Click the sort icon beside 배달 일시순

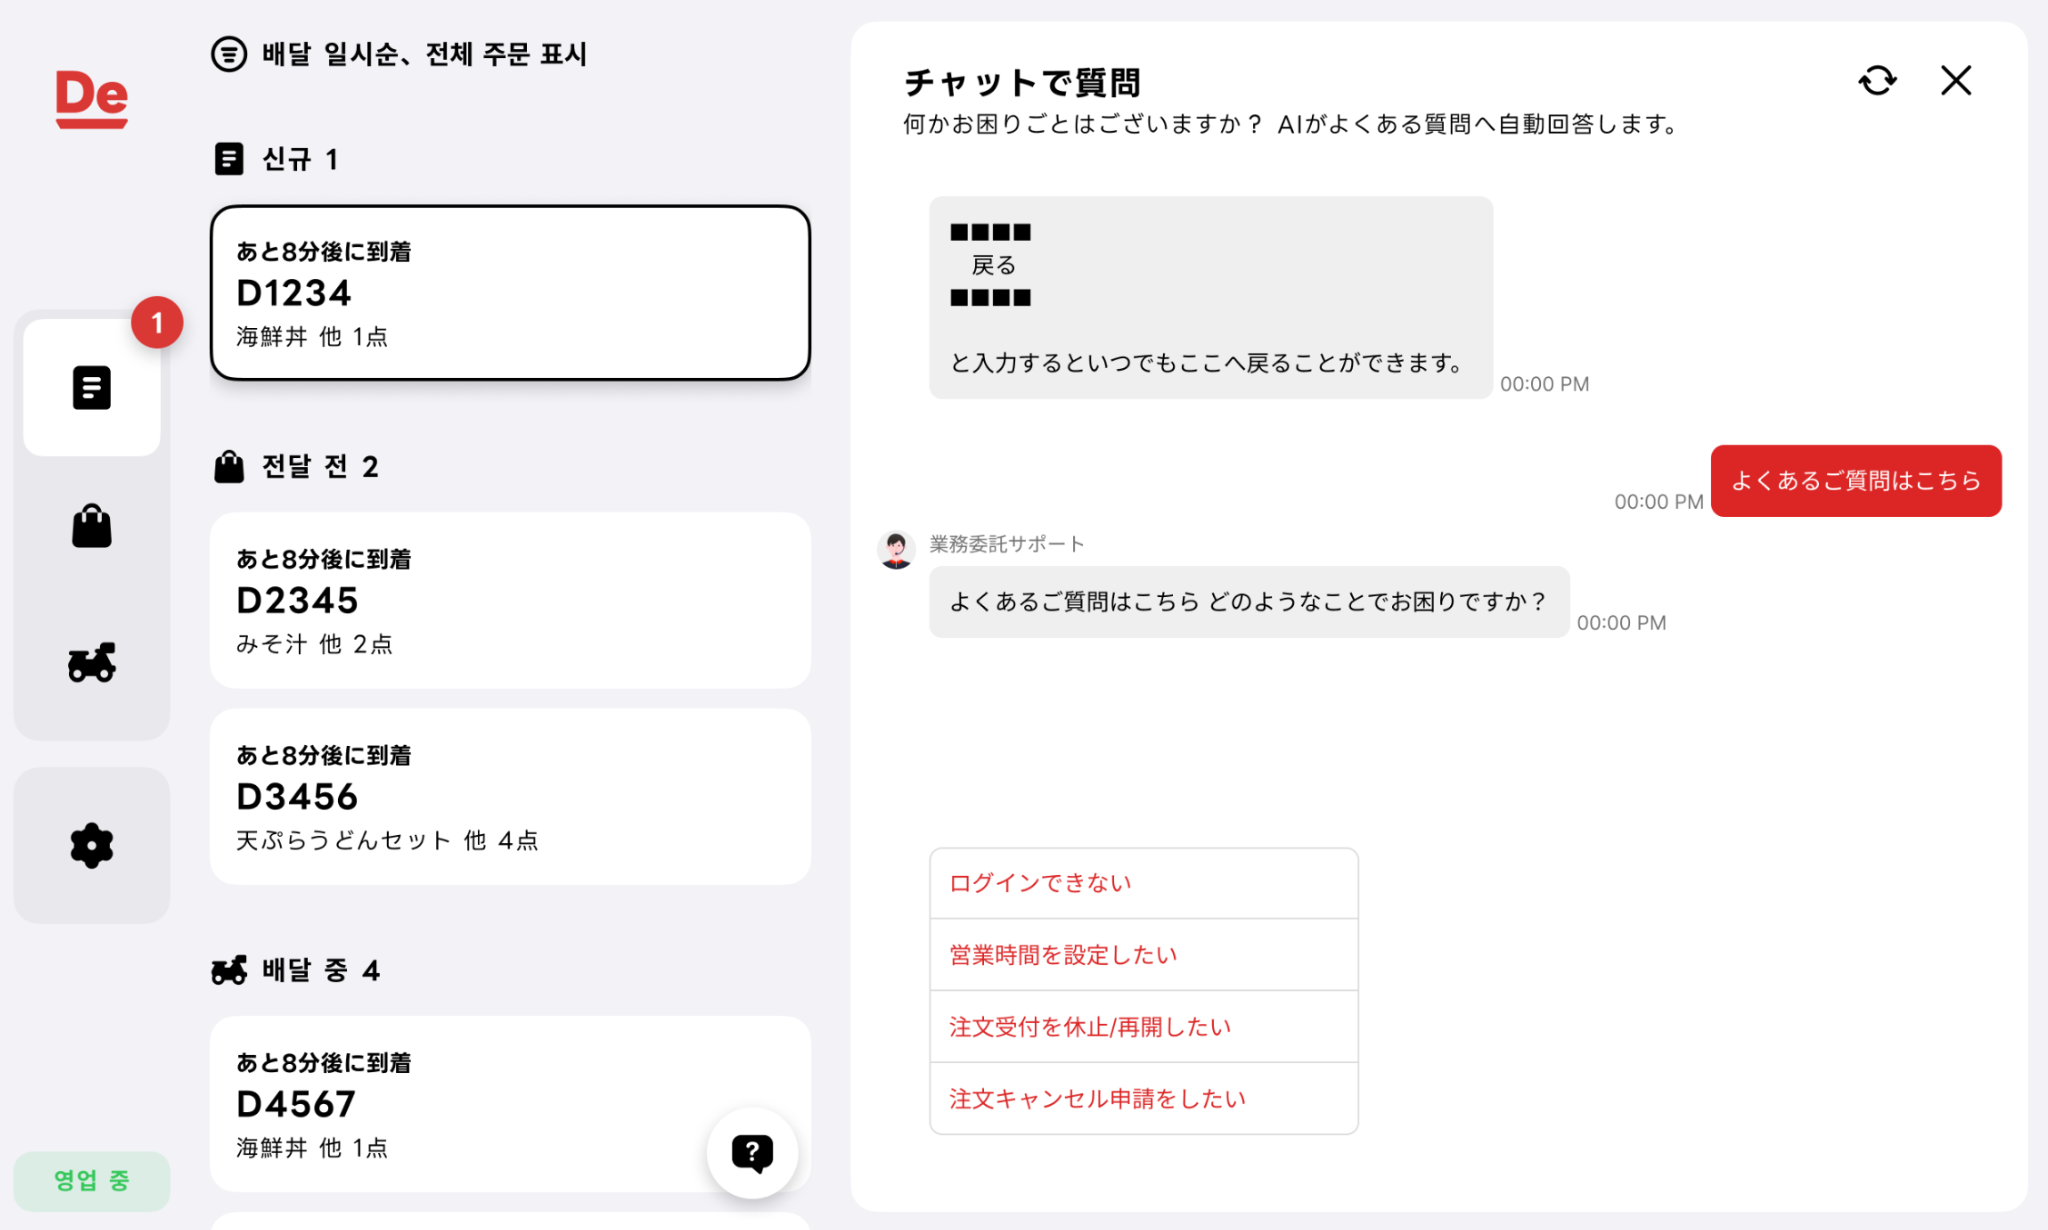pos(228,55)
